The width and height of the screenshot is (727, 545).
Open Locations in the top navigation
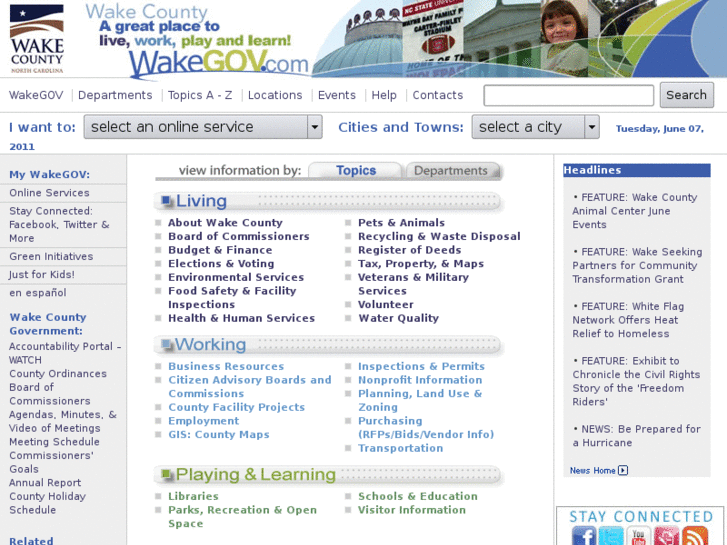pos(275,95)
